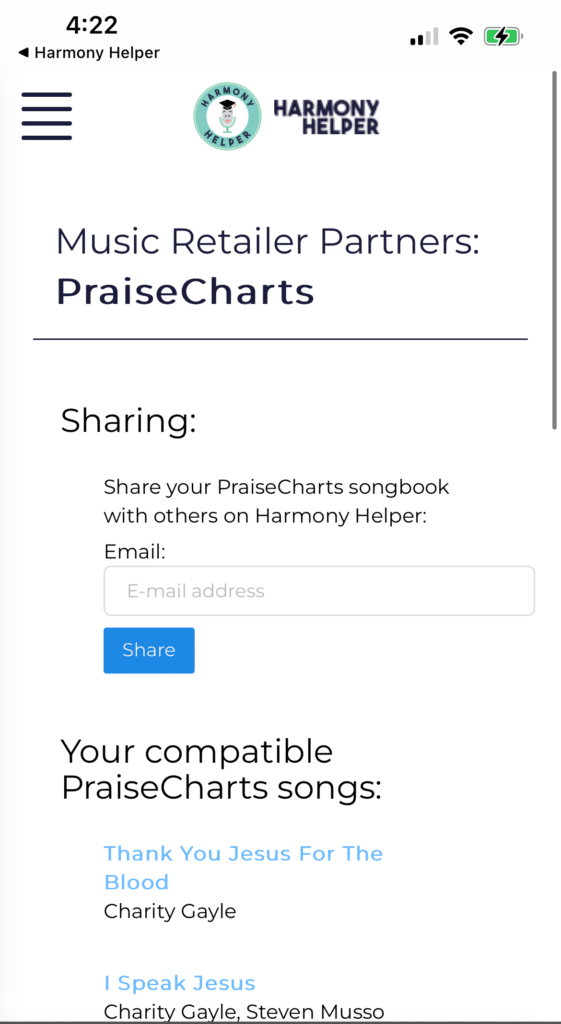
Task: Tap the Wi-Fi status icon
Action: (x=461, y=37)
